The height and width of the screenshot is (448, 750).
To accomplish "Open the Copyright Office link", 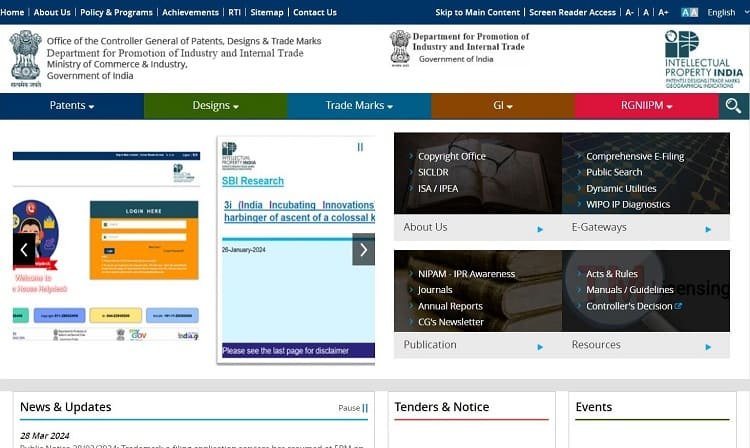I will pyautogui.click(x=452, y=156).
